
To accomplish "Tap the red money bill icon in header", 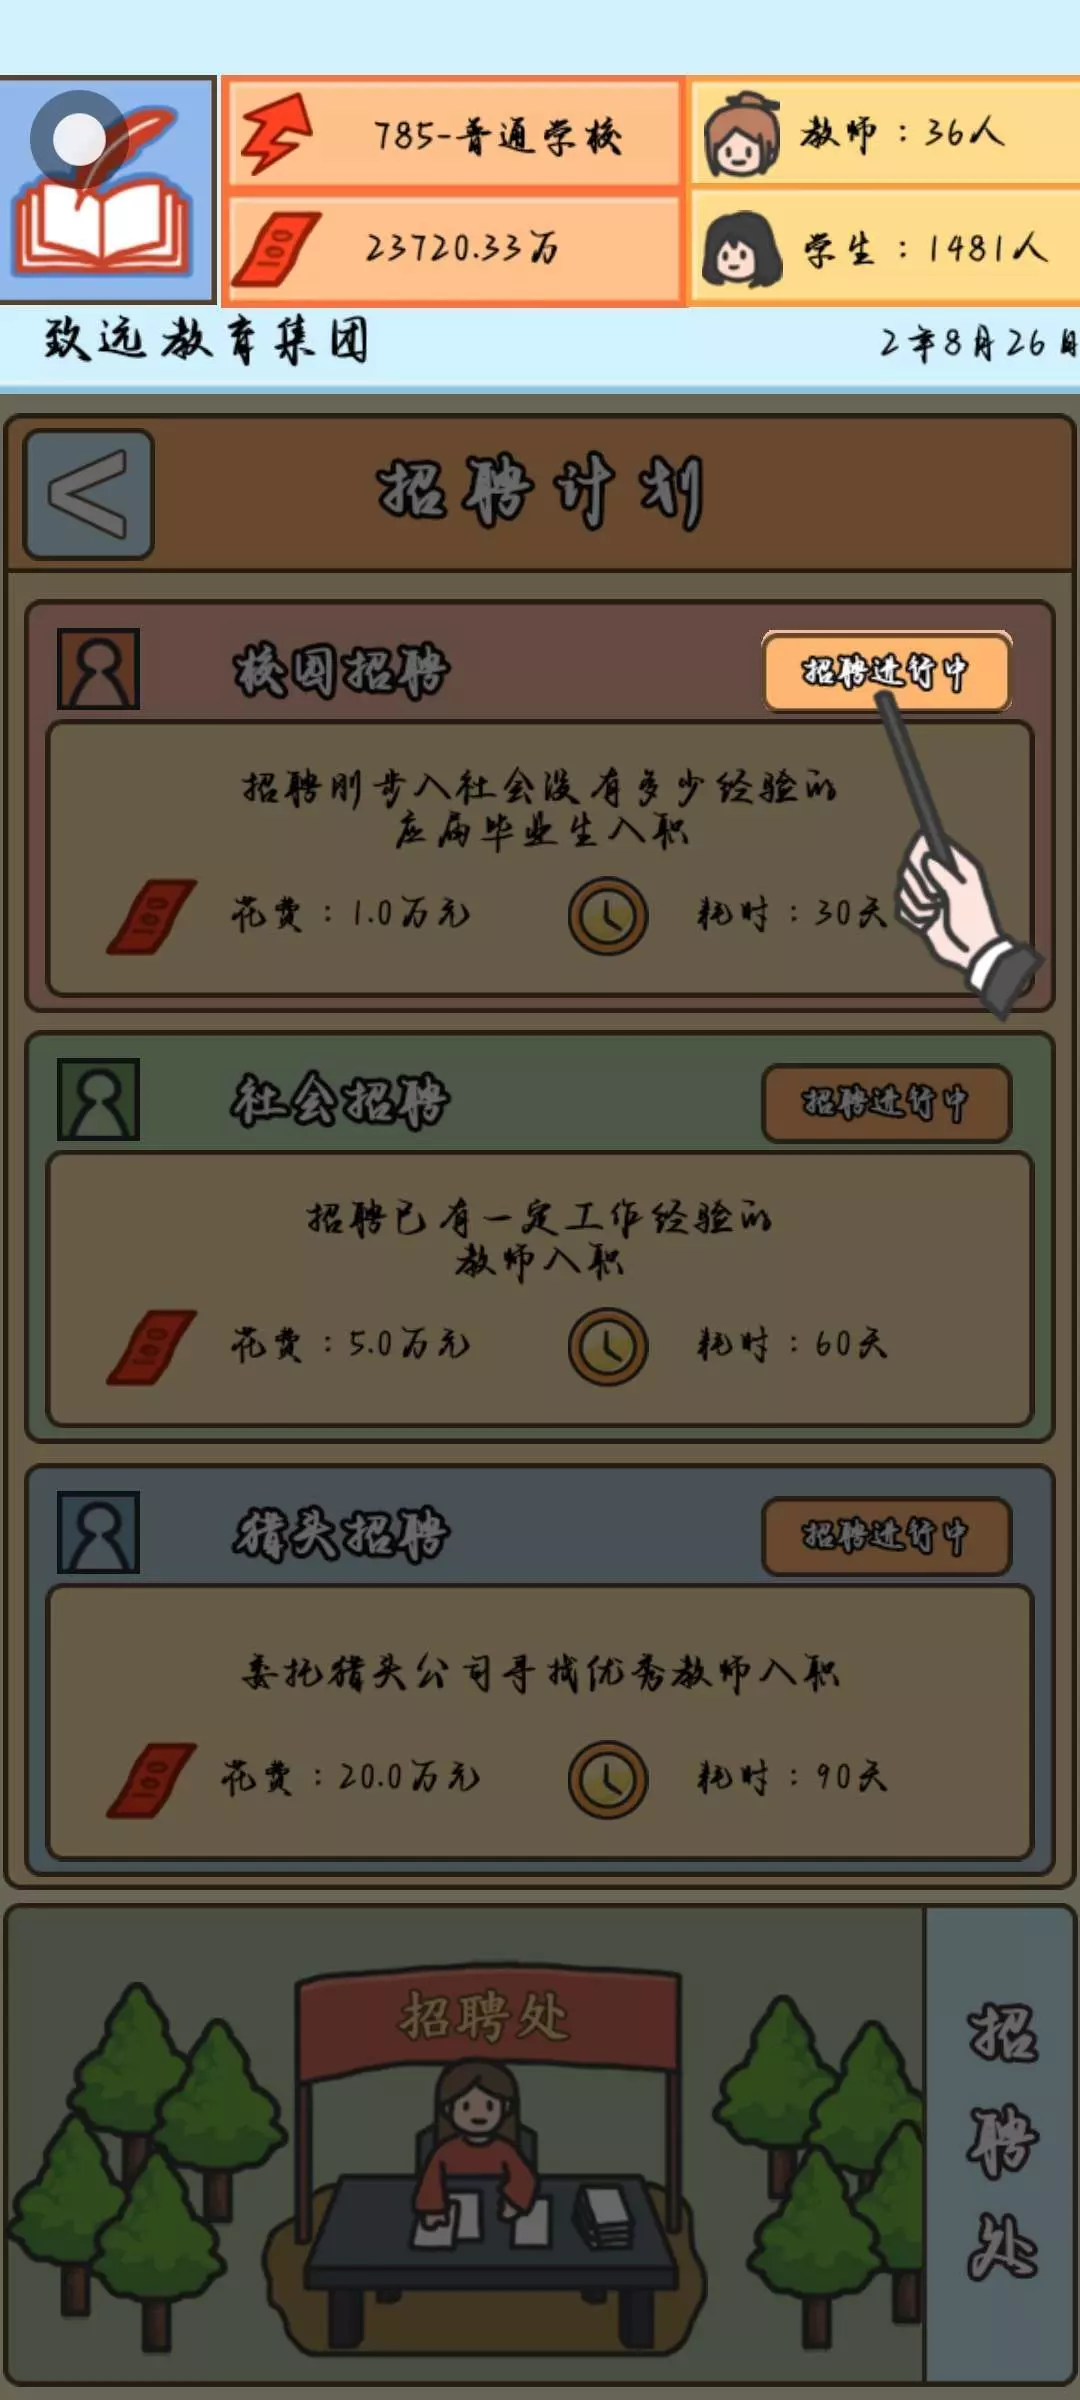I will pyautogui.click(x=276, y=248).
